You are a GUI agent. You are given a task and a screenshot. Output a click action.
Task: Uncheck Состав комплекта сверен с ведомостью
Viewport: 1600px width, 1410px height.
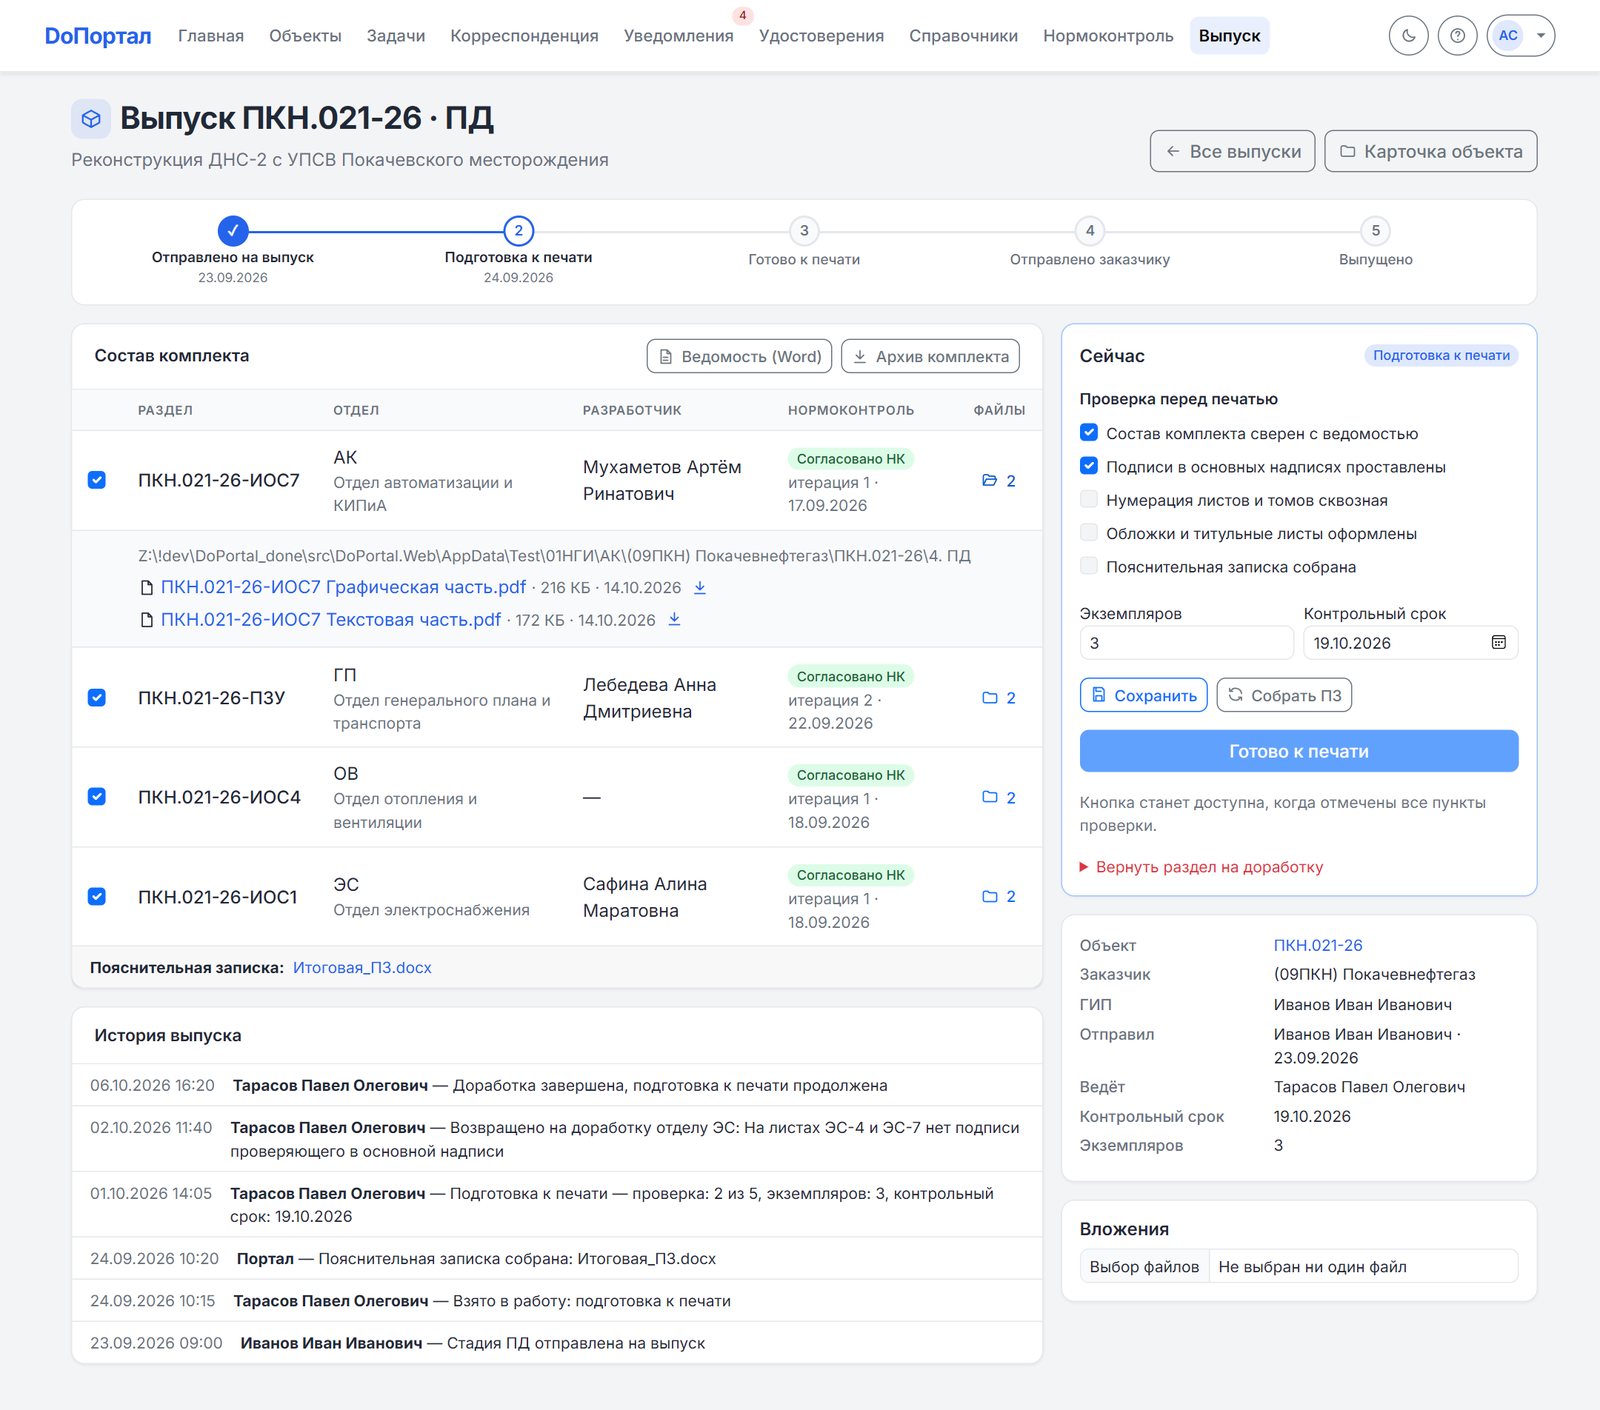click(1089, 433)
